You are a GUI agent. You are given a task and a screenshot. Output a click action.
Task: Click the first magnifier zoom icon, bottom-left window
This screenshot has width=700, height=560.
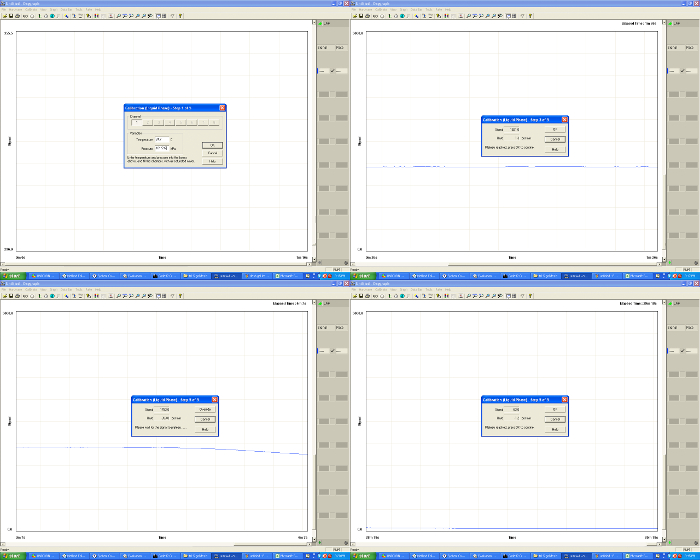pyautogui.click(x=118, y=296)
